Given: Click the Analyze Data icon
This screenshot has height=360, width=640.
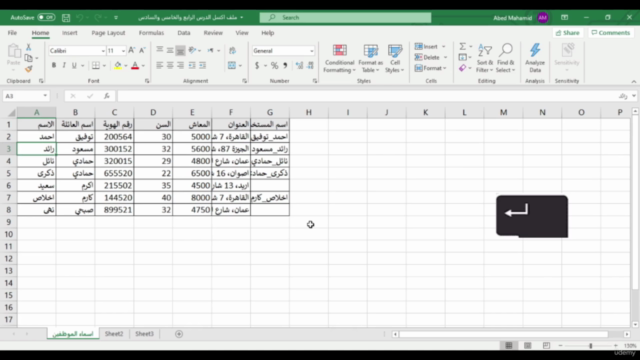Looking at the screenshot, I should 535,58.
